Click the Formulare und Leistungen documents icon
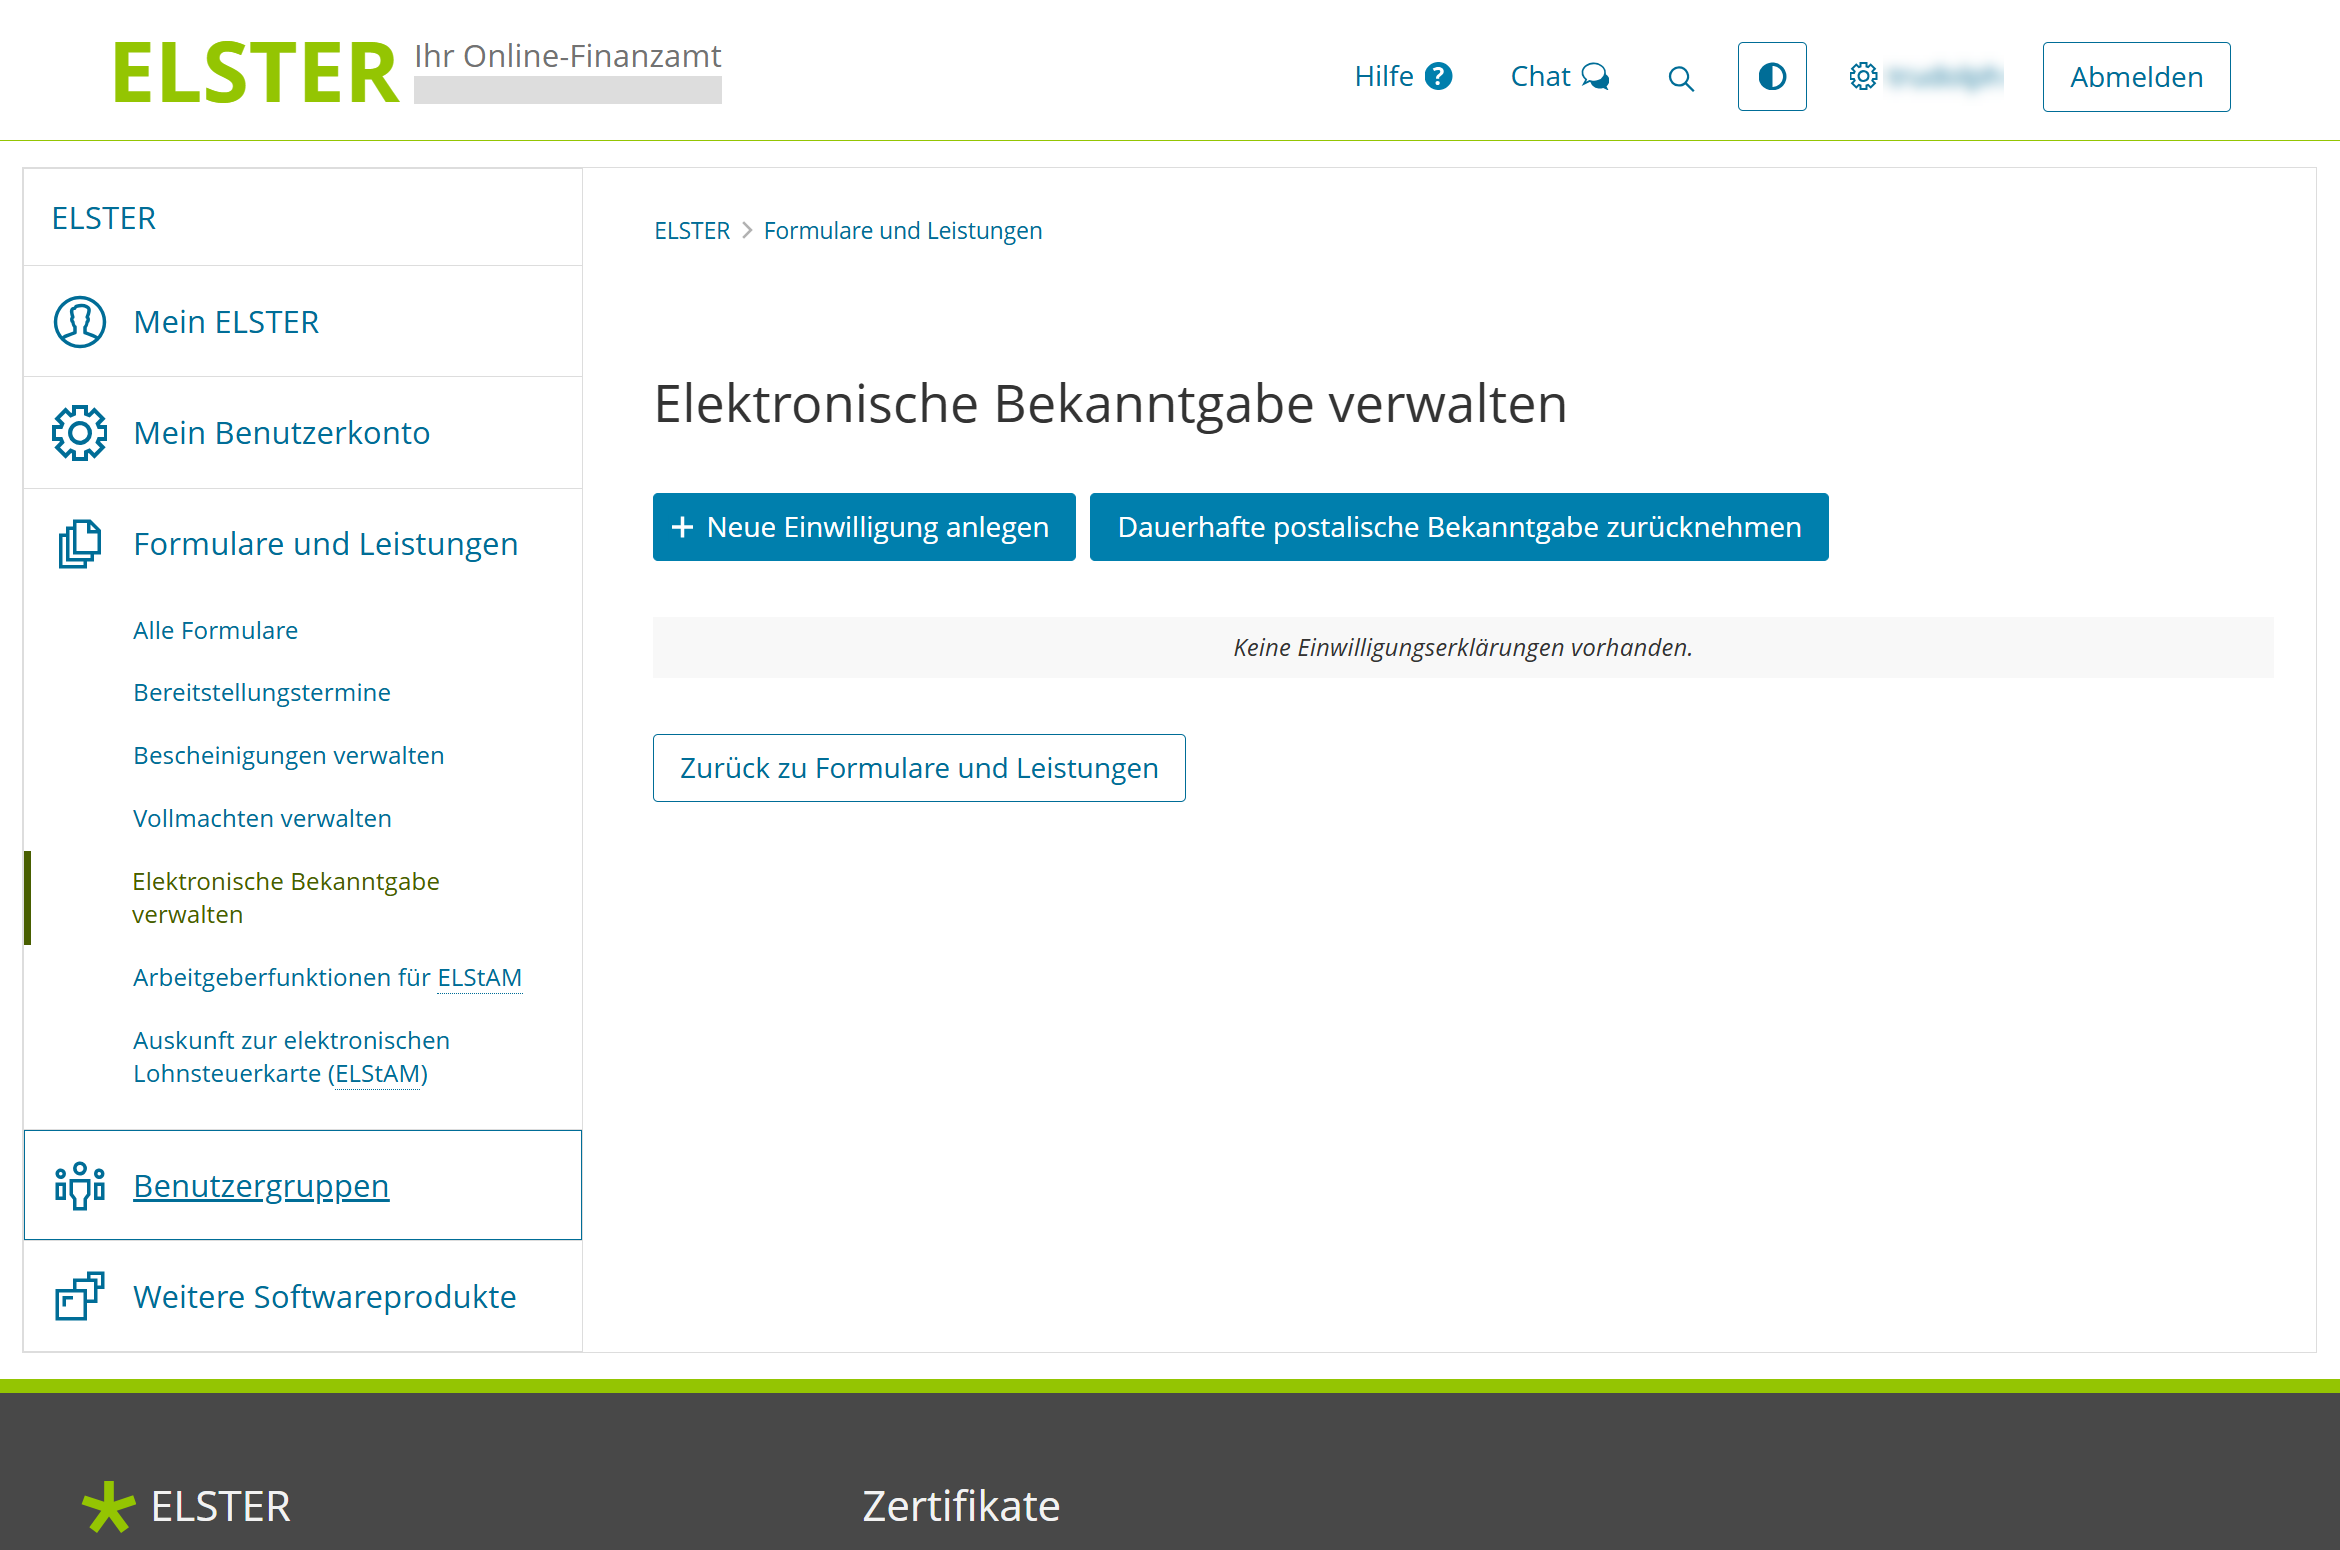The width and height of the screenshot is (2340, 1550). (x=80, y=544)
